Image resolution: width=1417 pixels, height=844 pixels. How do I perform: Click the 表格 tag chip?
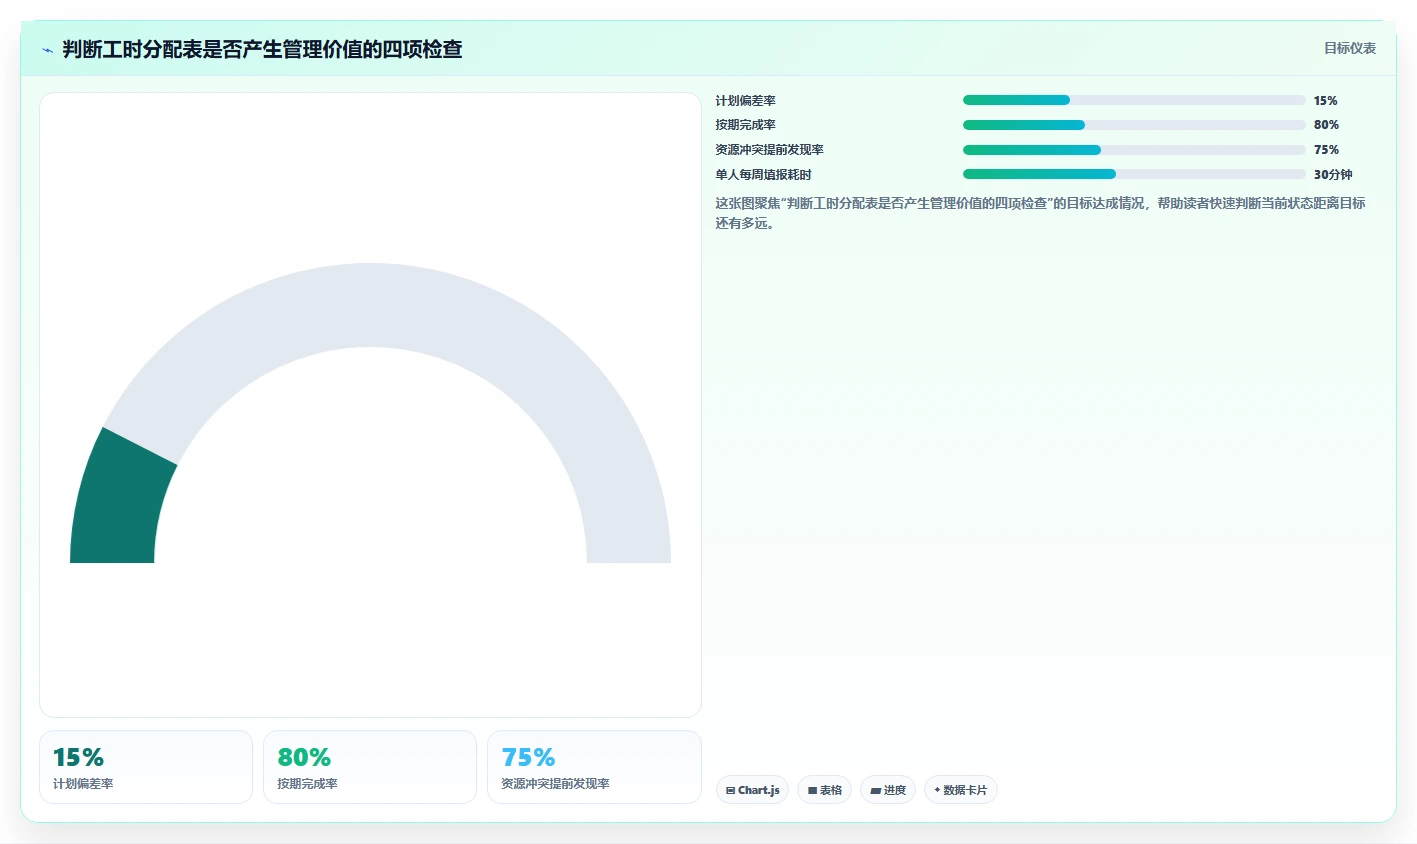[824, 790]
